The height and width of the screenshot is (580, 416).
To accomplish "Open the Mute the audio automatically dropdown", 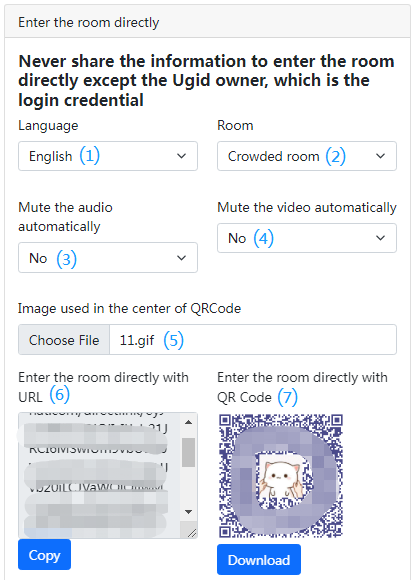I will (108, 258).
